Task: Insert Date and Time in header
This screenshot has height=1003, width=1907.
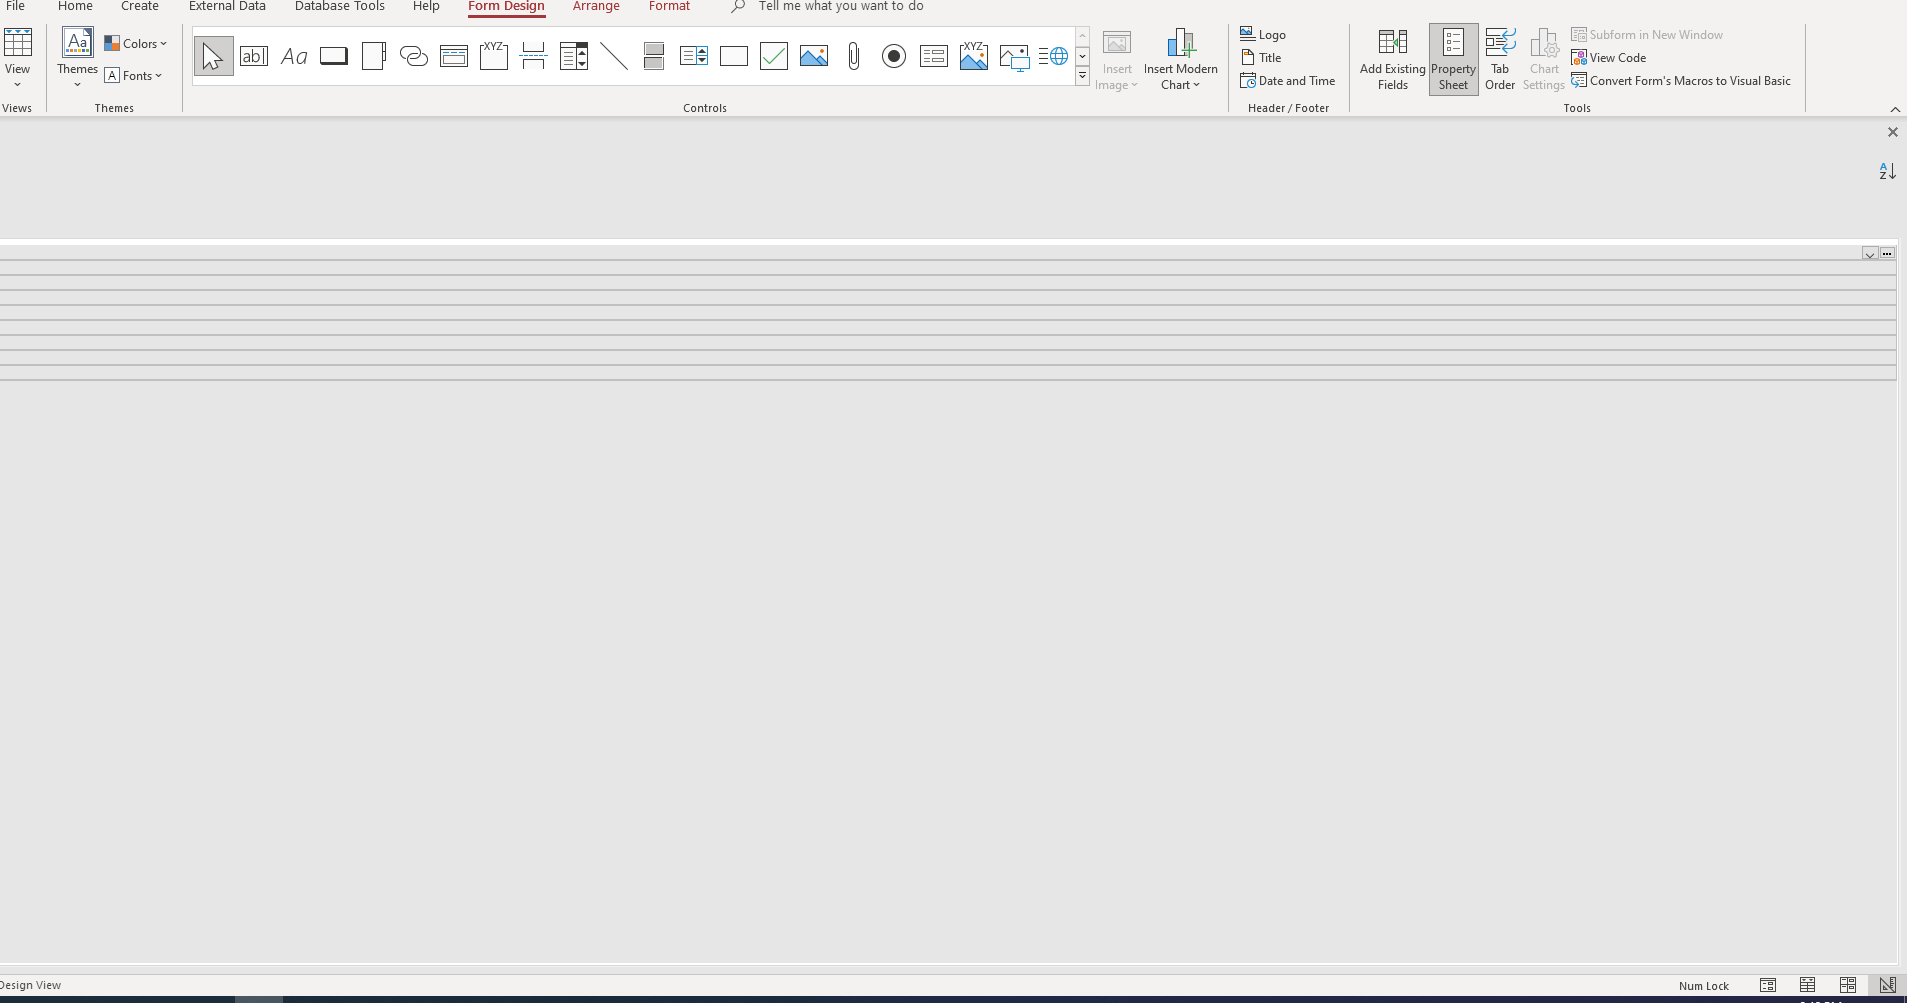Action: pos(1288,81)
